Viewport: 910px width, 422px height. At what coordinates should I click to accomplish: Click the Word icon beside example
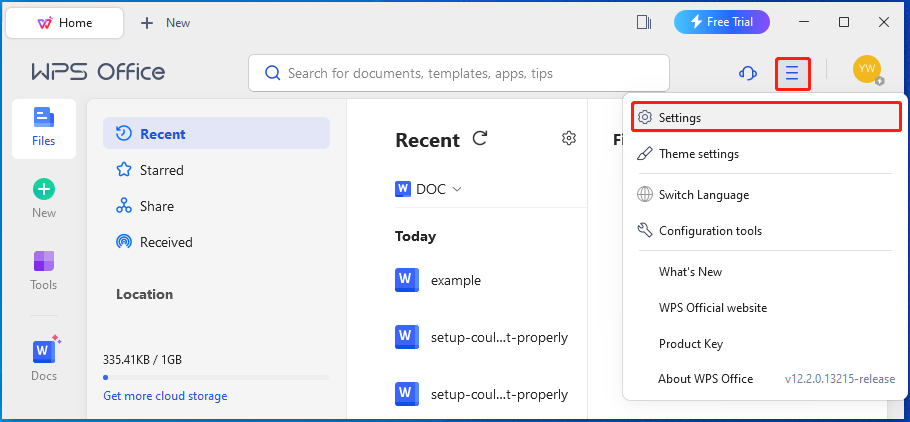click(x=407, y=280)
